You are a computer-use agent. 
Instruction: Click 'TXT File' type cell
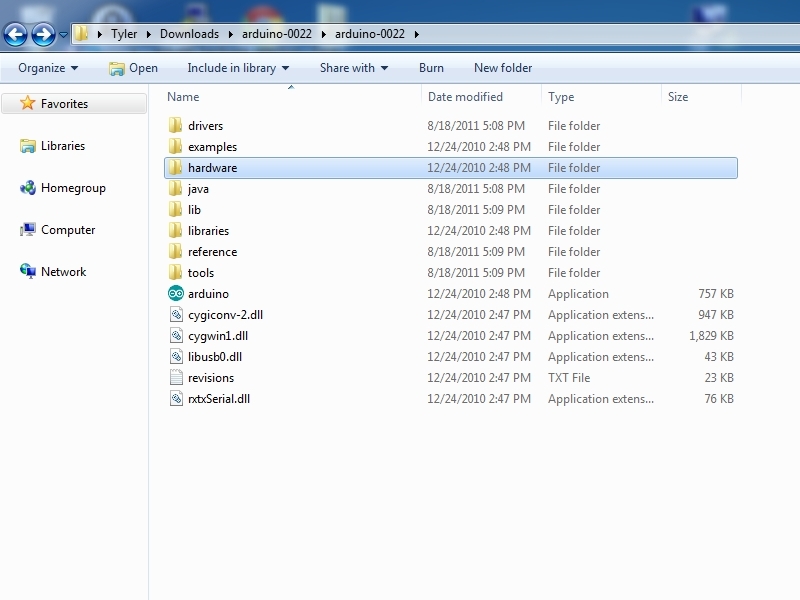569,378
